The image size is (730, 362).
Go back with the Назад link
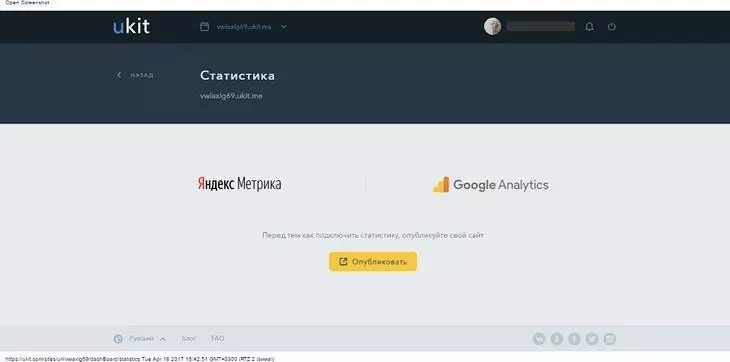click(x=142, y=75)
